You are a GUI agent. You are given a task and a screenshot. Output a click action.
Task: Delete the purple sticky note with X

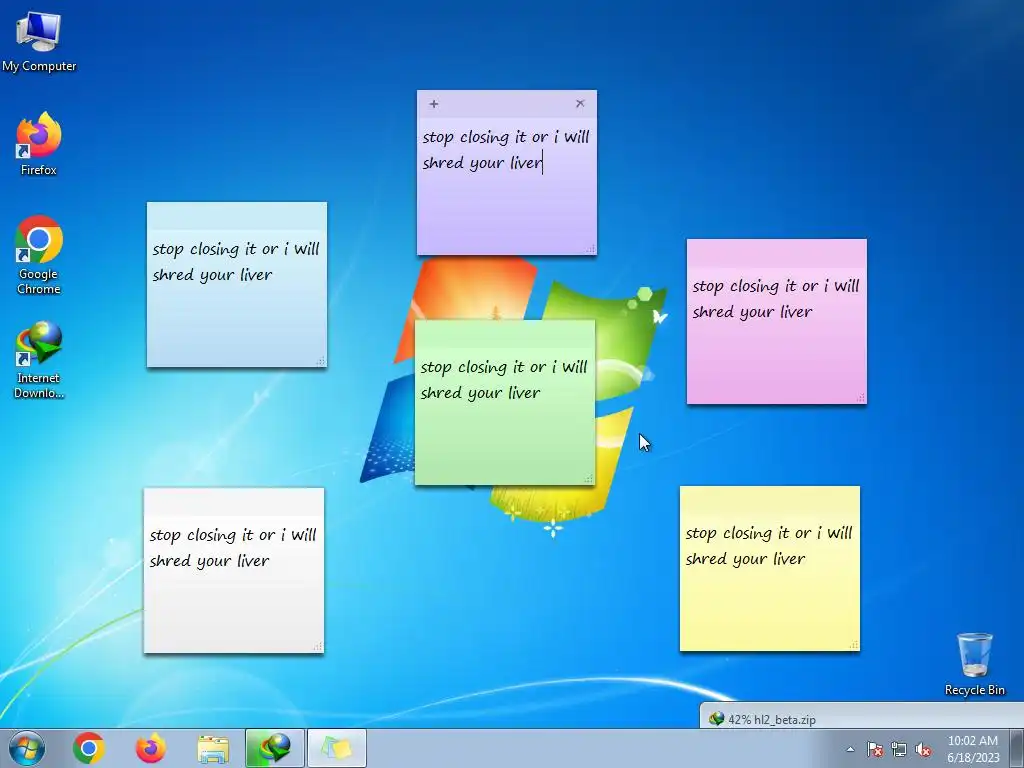pos(580,103)
